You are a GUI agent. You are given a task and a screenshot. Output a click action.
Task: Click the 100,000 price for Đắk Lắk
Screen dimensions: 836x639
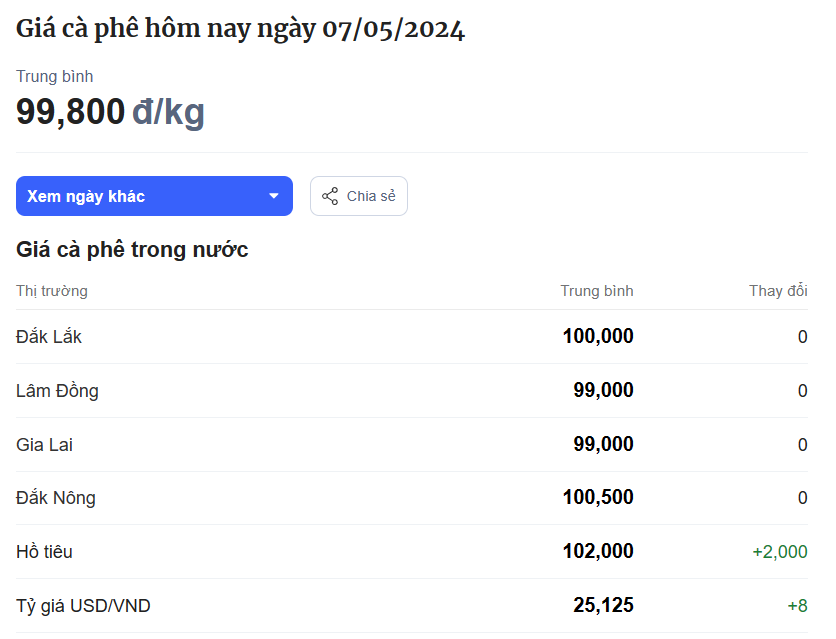[x=598, y=336]
